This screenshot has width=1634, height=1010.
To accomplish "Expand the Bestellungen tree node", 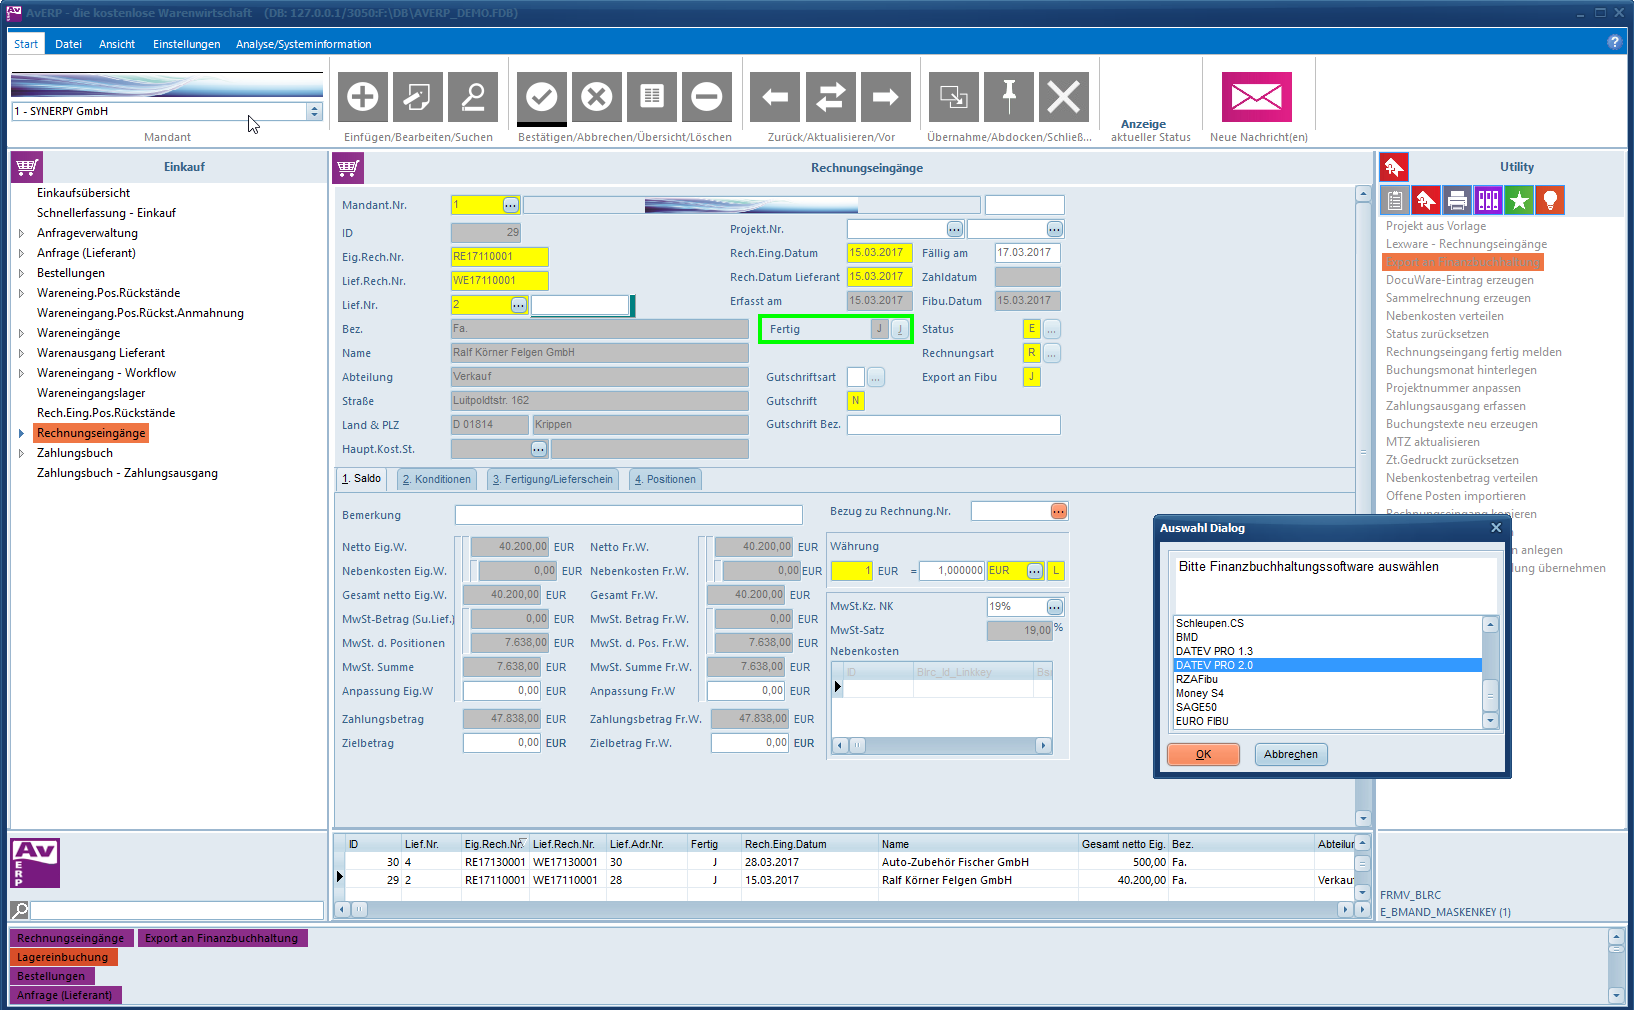I will (21, 273).
